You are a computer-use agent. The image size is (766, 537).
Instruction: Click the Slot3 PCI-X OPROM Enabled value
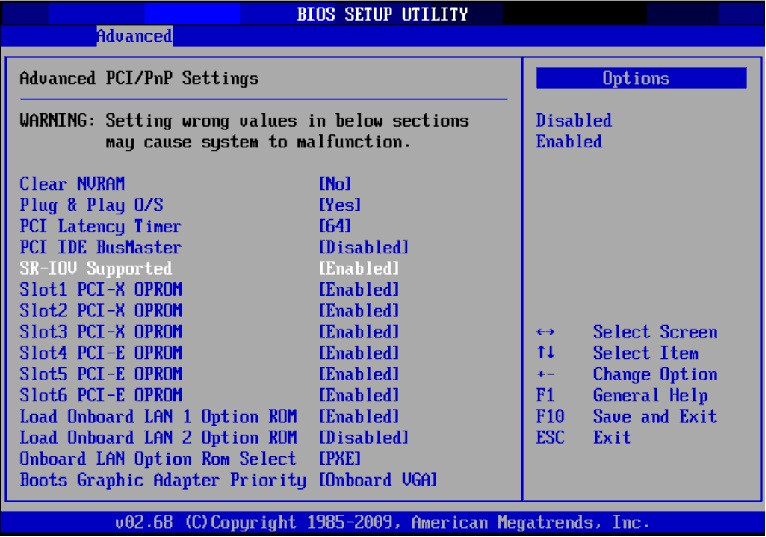pyautogui.click(x=359, y=332)
